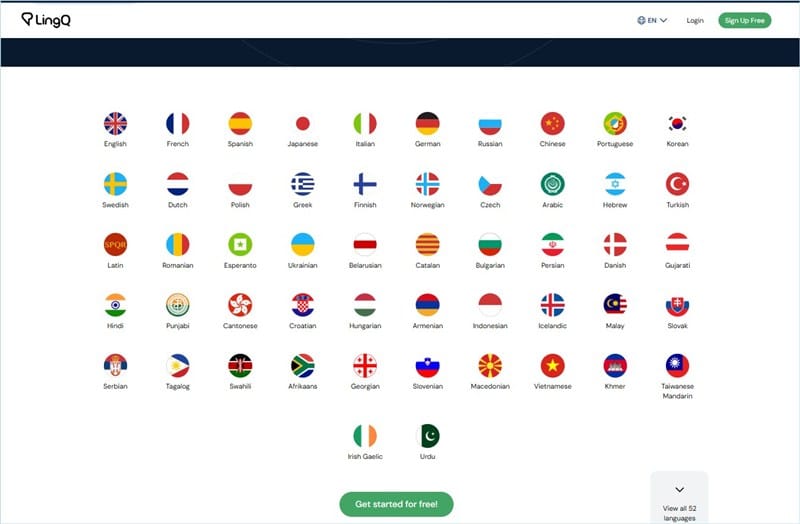This screenshot has width=800, height=524.
Task: Select the Irish Gaelic language
Action: (x=365, y=442)
